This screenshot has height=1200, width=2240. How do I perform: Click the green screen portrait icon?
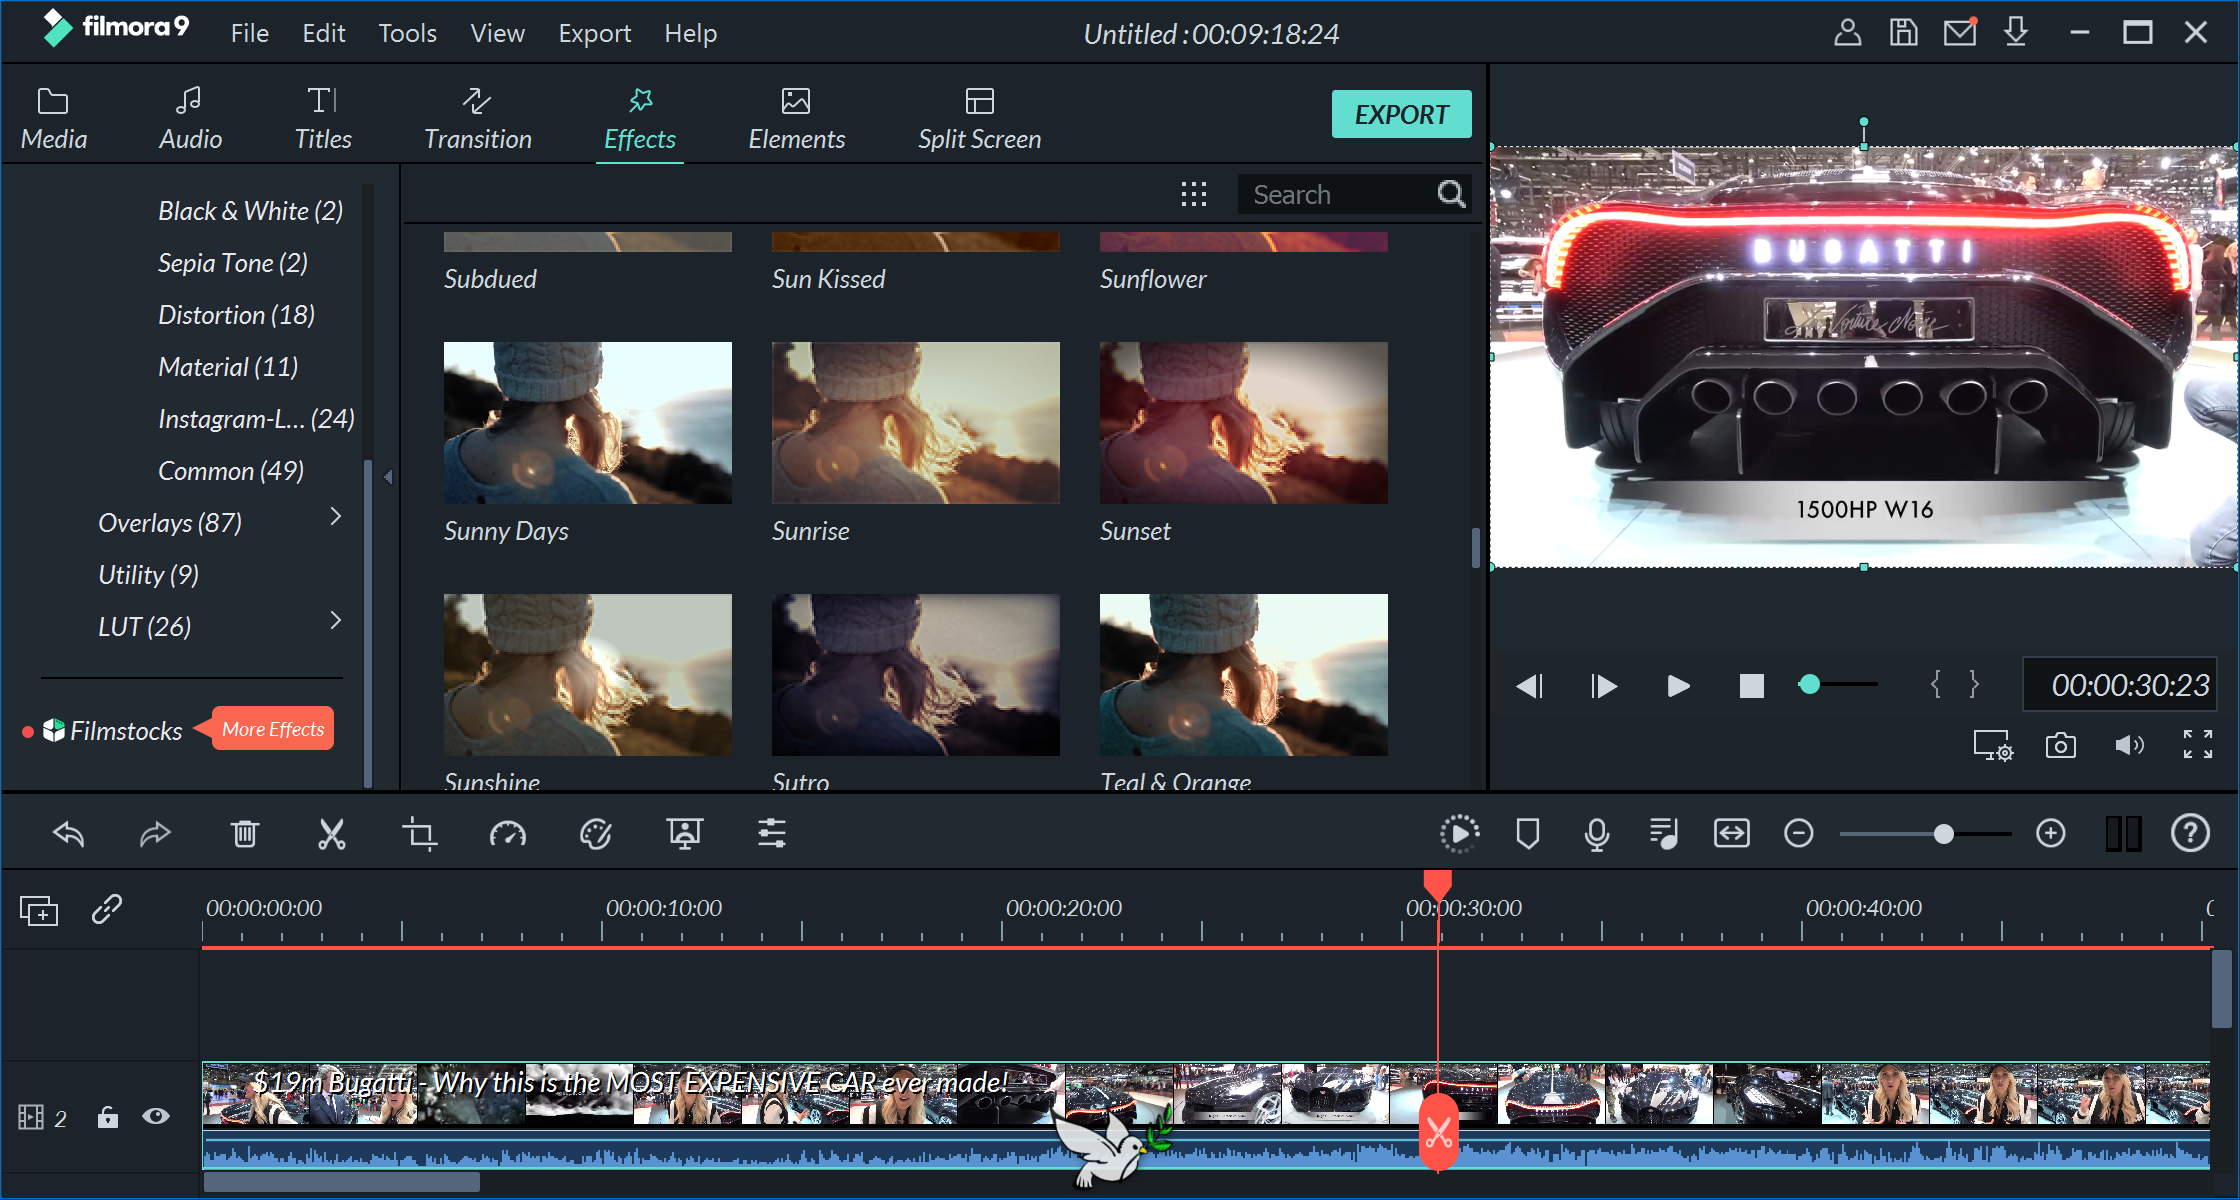point(685,833)
